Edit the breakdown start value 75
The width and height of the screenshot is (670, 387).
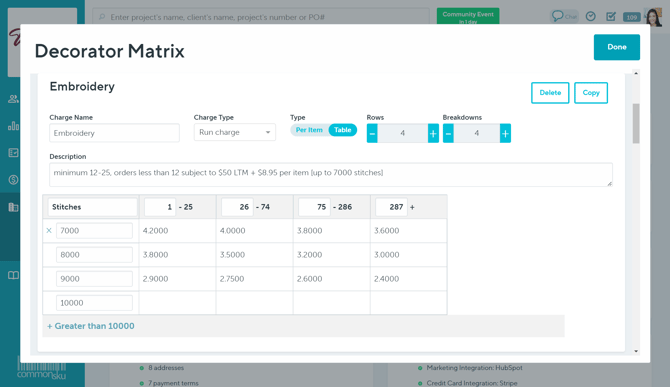tap(314, 207)
